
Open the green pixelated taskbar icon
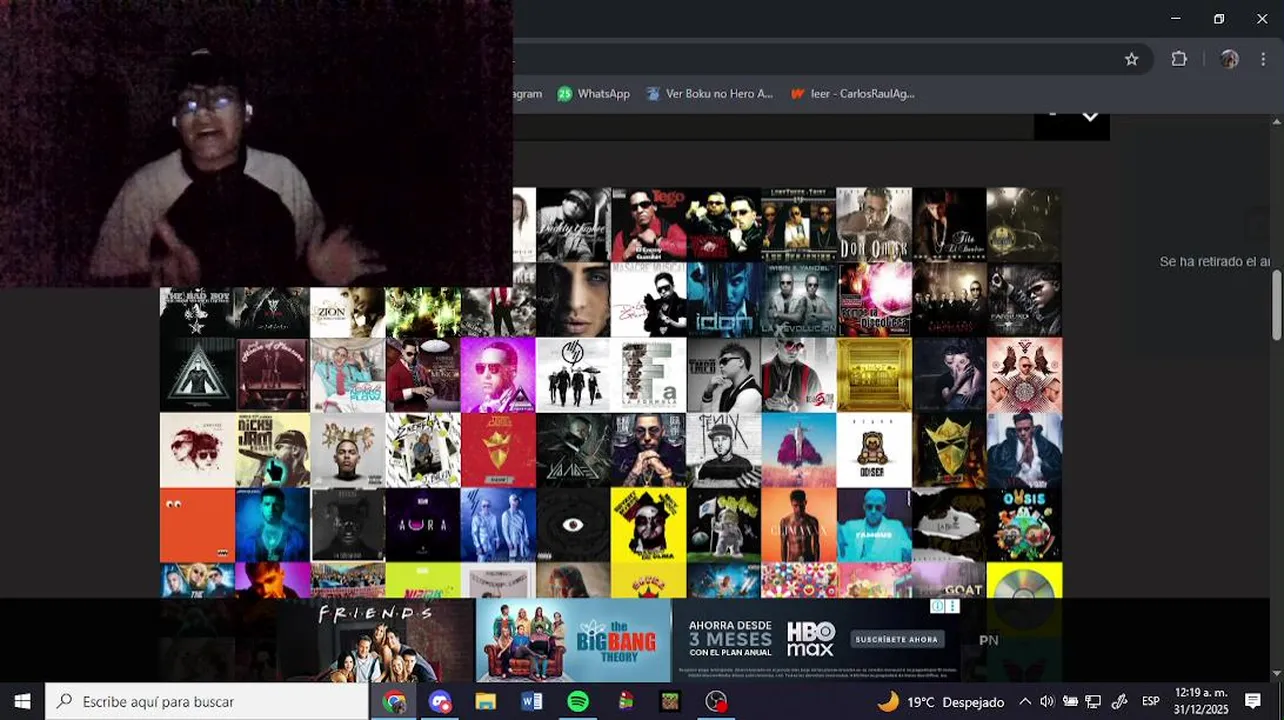(x=670, y=702)
